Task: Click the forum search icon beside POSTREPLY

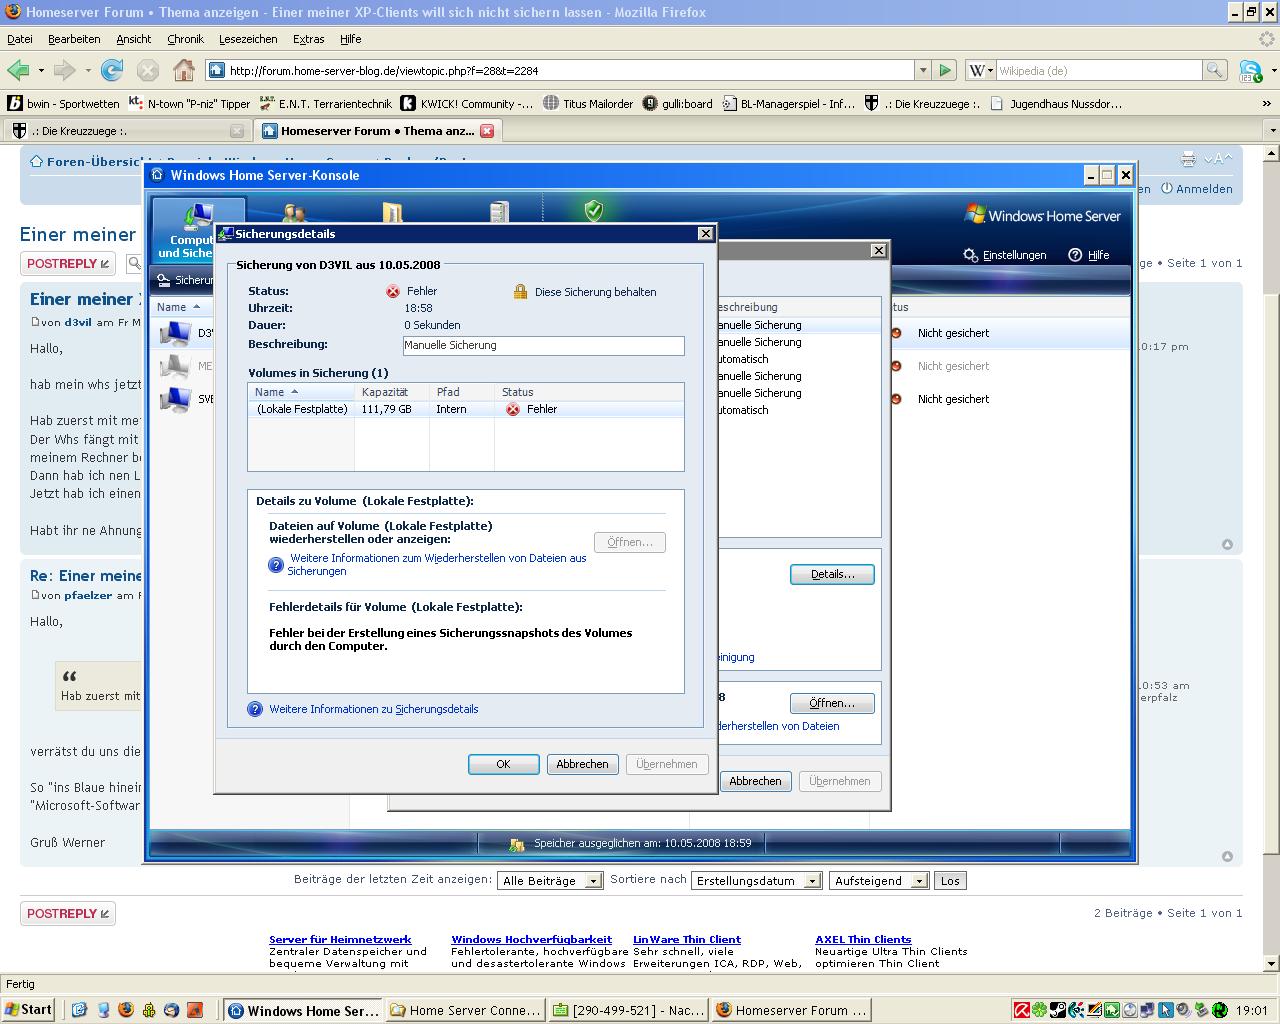Action: [132, 264]
